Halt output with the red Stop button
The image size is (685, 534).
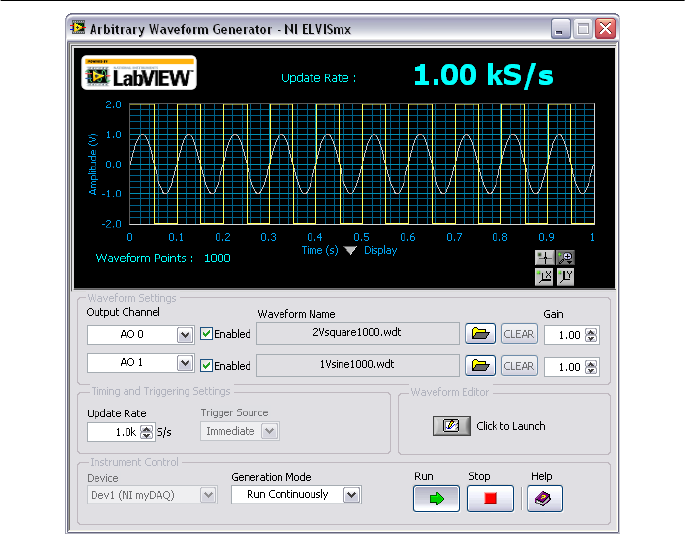[x=490, y=498]
